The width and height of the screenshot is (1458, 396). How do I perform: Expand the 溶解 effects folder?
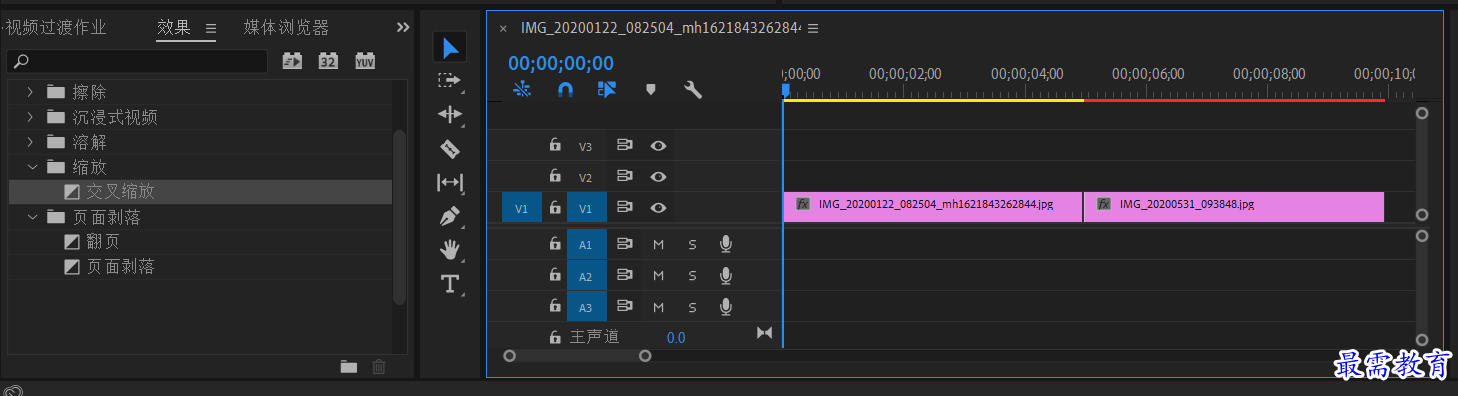click(30, 142)
